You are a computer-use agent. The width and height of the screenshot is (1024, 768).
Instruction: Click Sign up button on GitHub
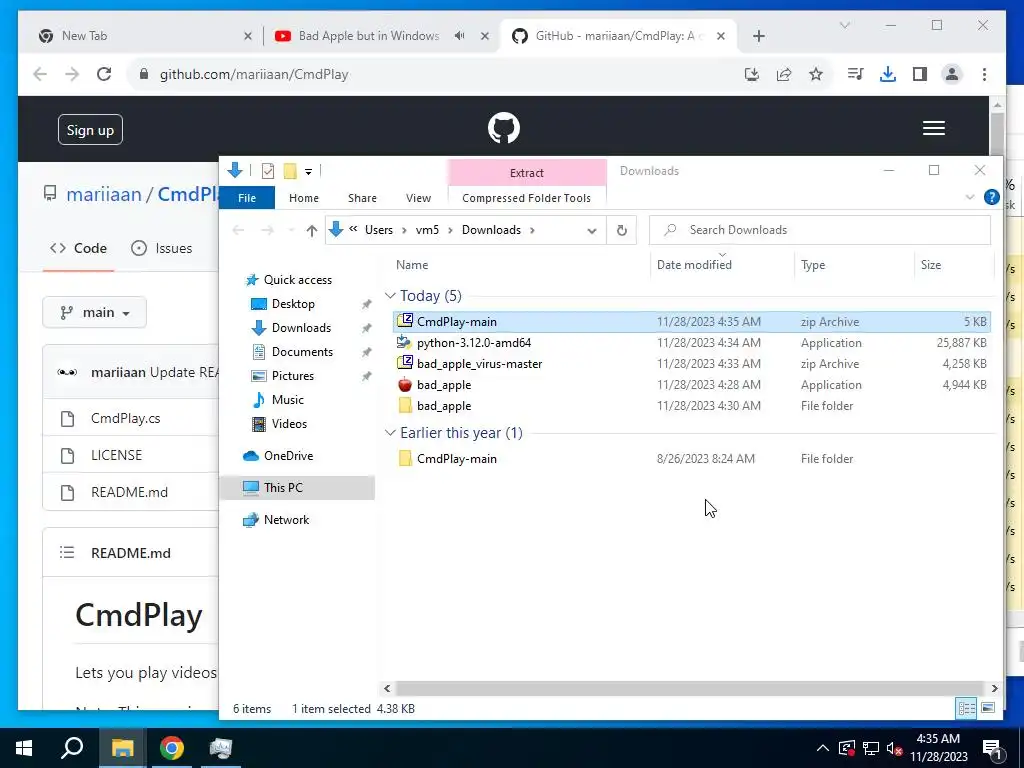(x=90, y=130)
